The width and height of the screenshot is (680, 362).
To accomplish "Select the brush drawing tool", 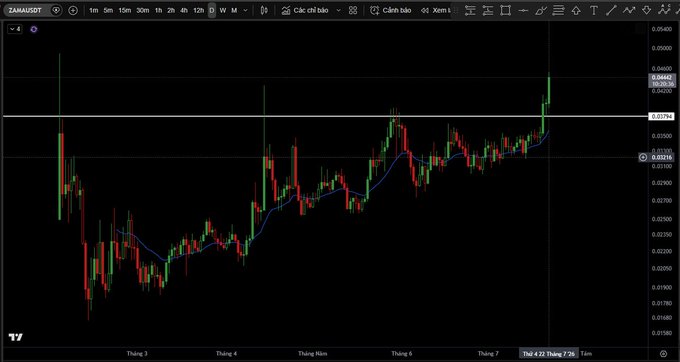I will (541, 10).
